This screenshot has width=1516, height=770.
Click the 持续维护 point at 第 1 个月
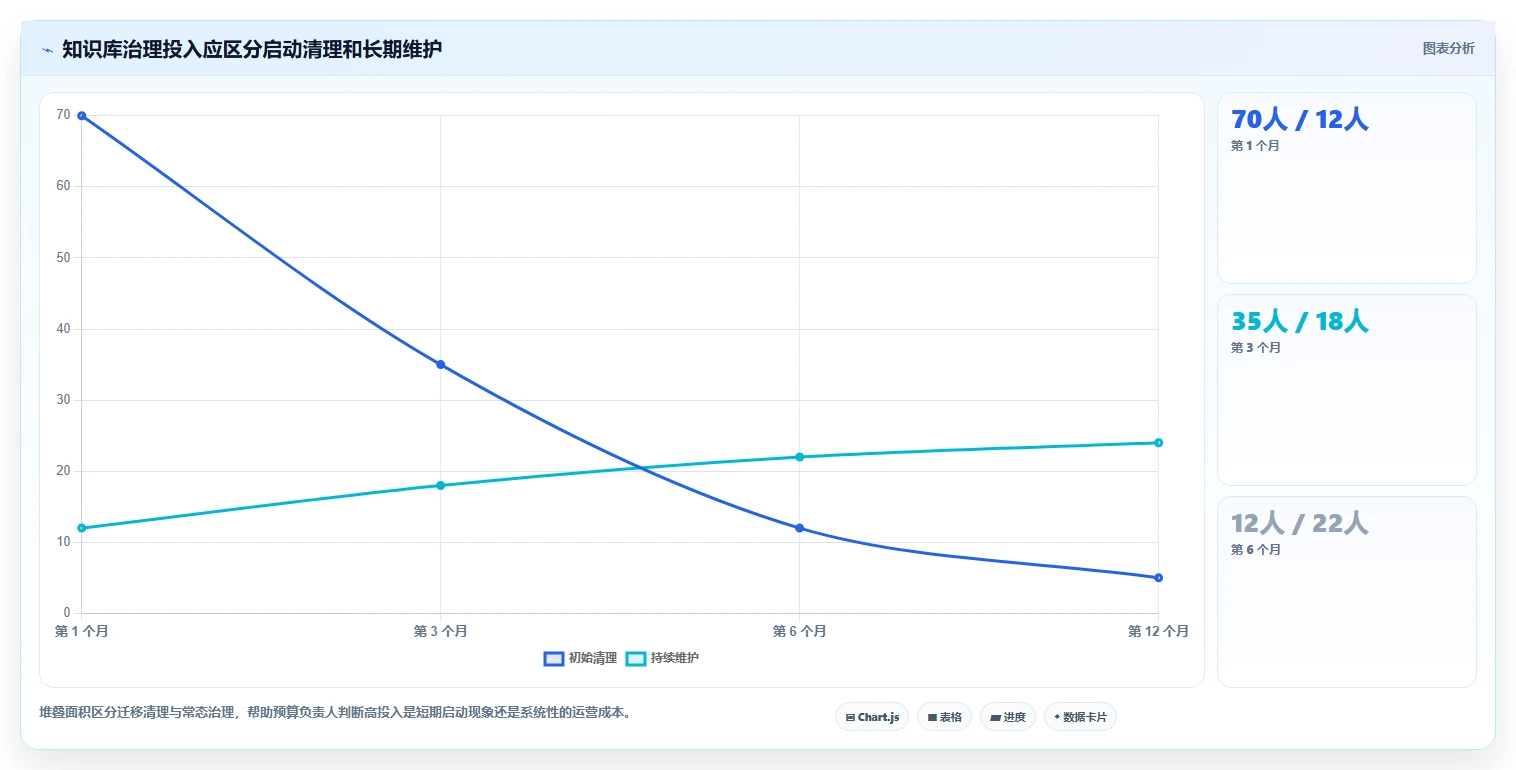[81, 528]
